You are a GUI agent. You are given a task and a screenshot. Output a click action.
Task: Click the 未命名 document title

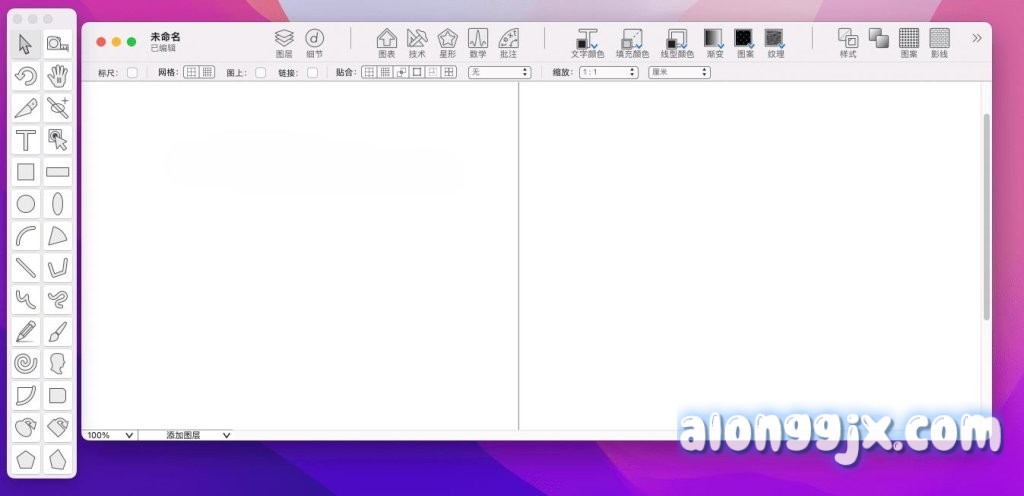165,37
